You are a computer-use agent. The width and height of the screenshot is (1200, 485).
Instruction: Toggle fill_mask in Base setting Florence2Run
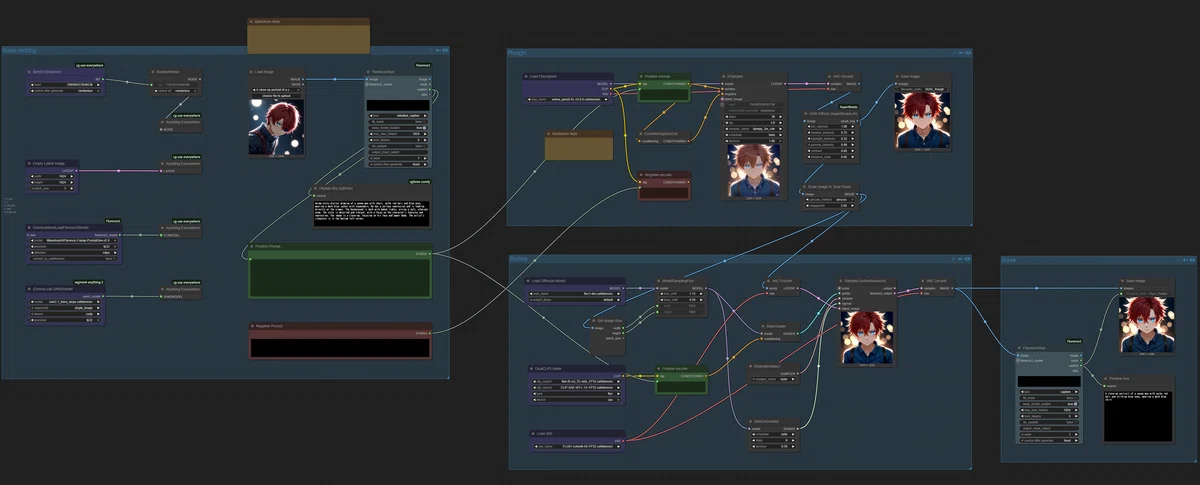tap(398, 122)
